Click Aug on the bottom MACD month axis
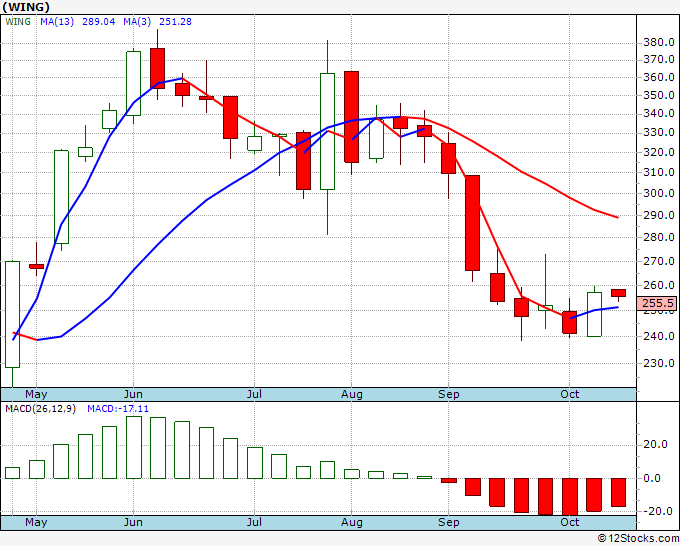 [352, 522]
